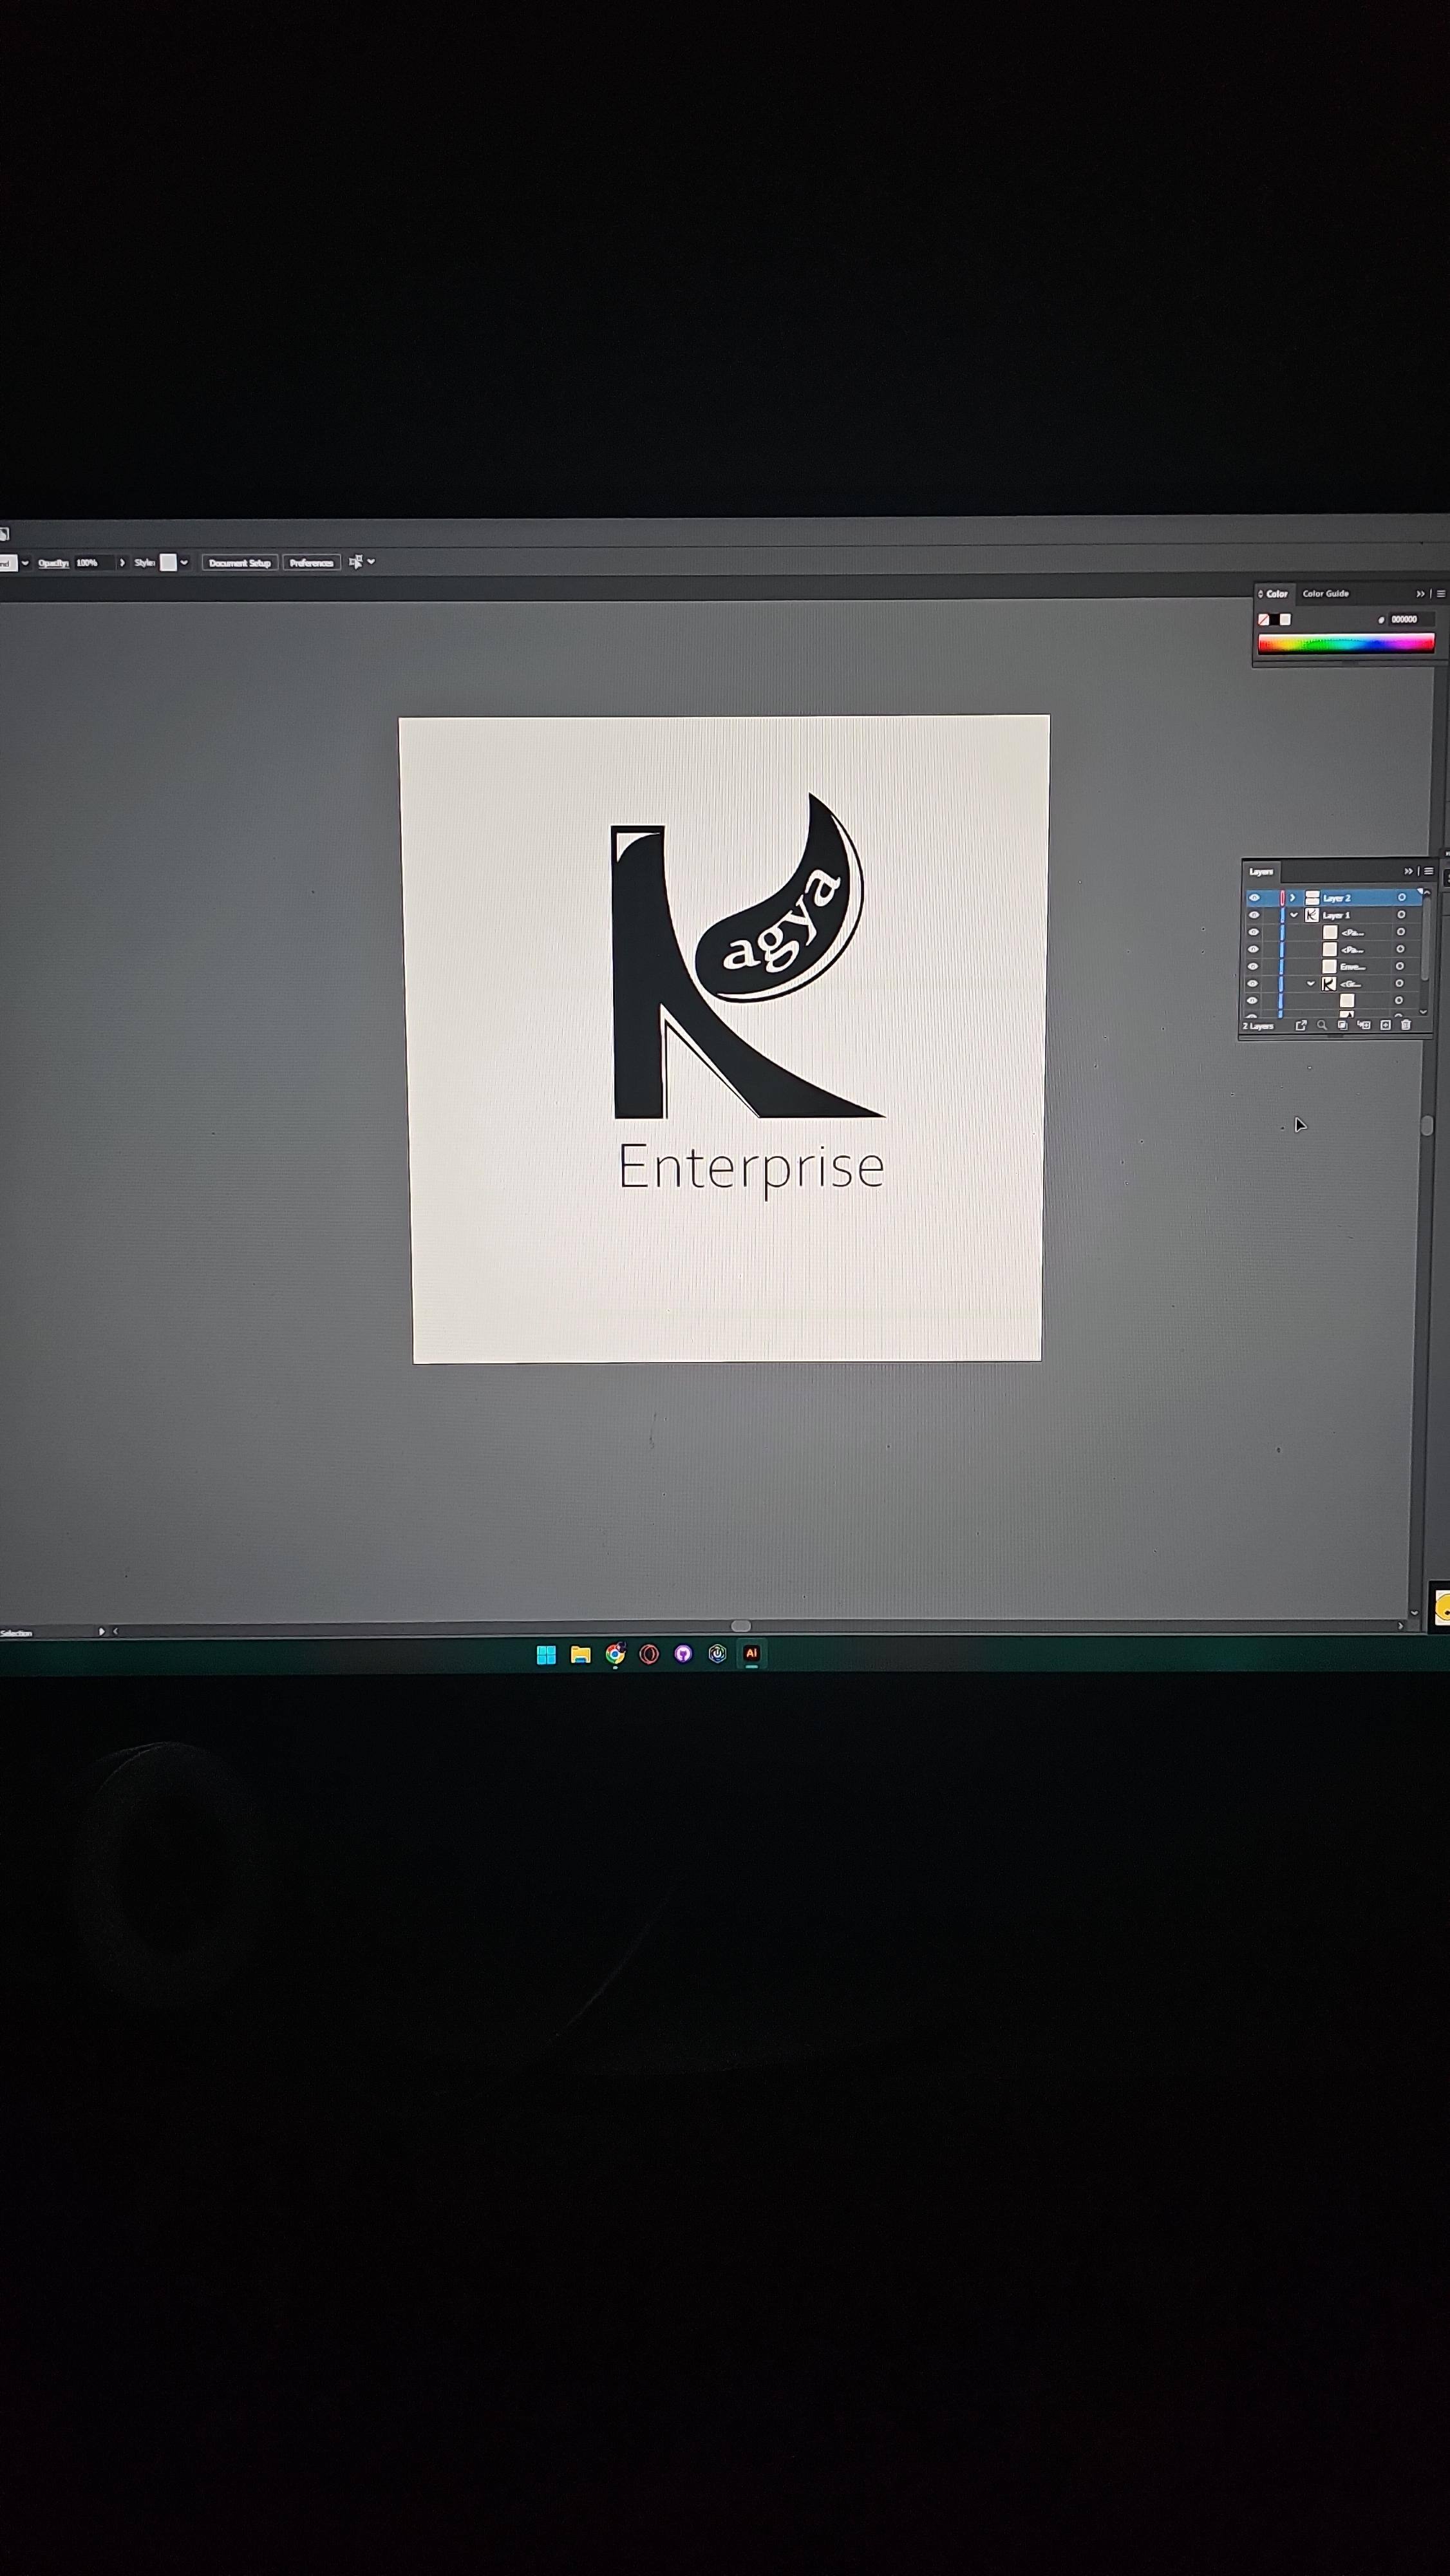Hide the Envelope sublayer eye icon
This screenshot has width=1450, height=2576.
point(1253,966)
